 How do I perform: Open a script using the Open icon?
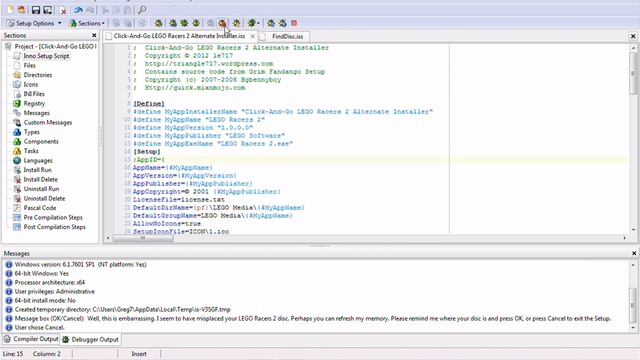(x=22, y=10)
